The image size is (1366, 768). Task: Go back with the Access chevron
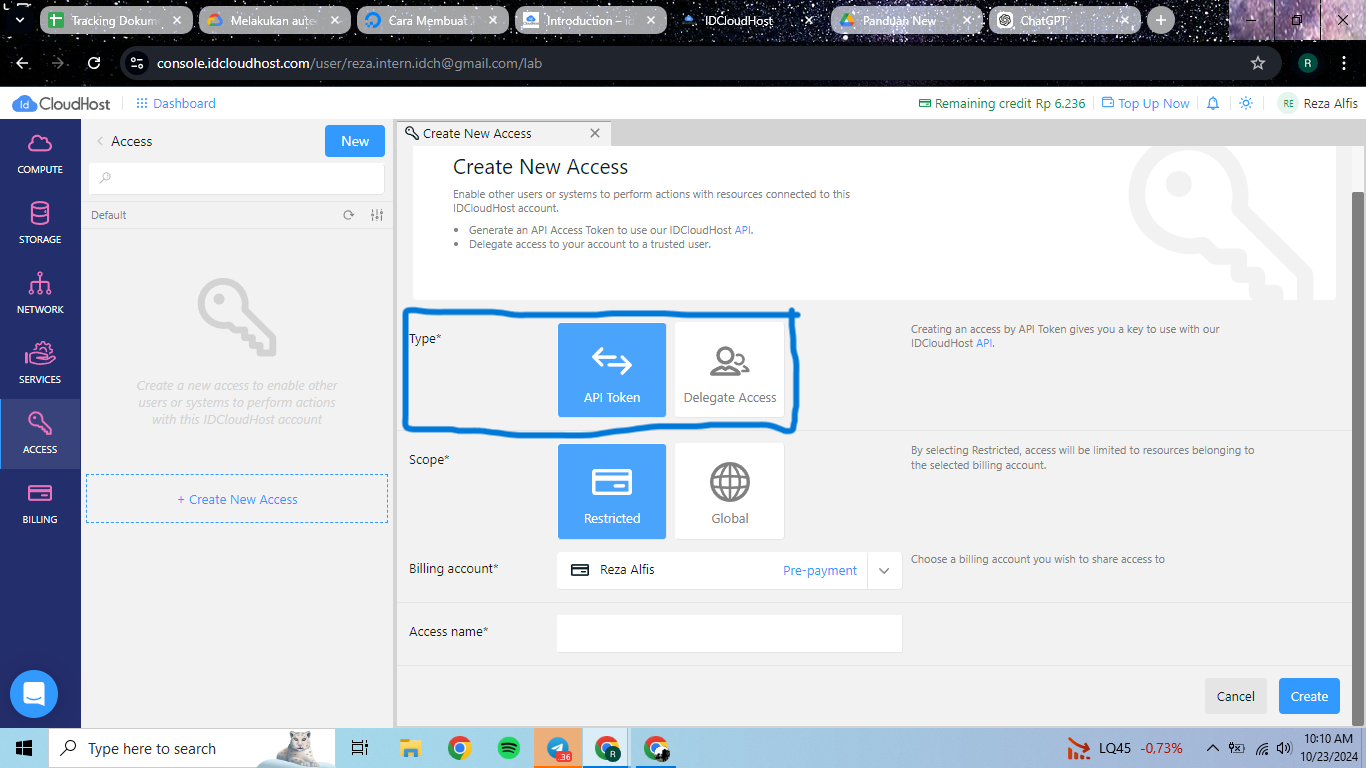pos(99,141)
